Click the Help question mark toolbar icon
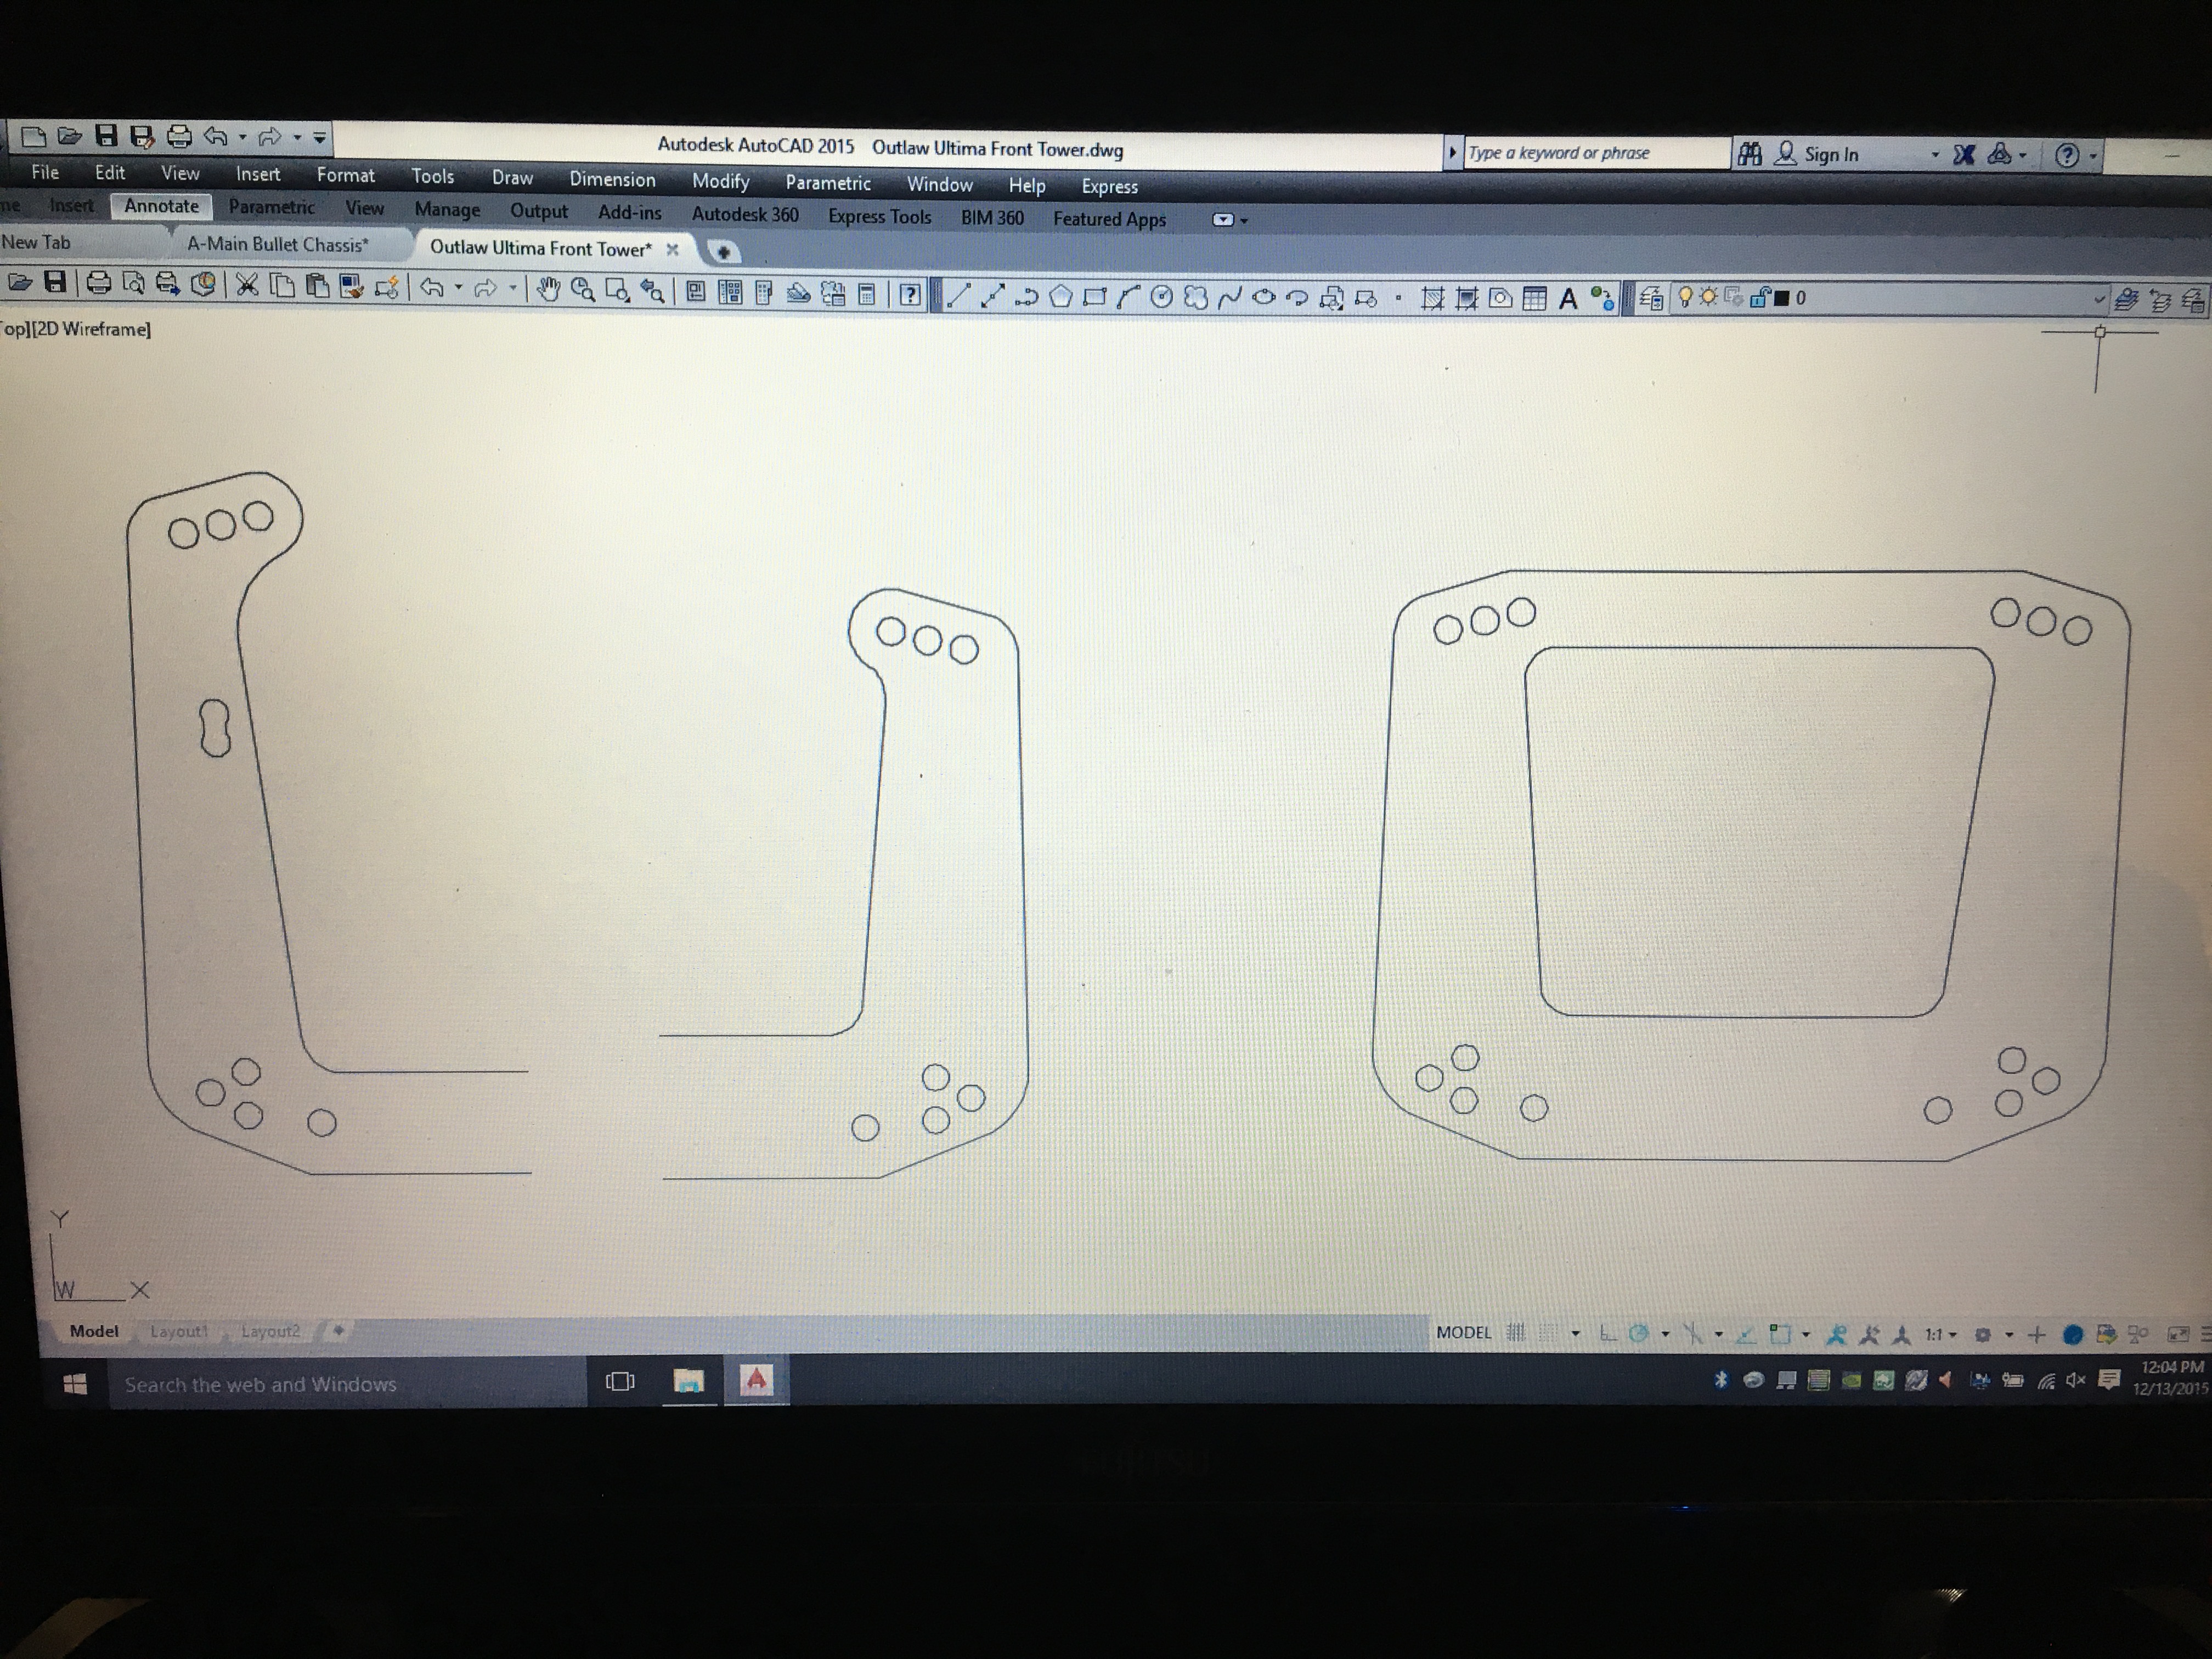The image size is (2212, 1659). pos(909,294)
